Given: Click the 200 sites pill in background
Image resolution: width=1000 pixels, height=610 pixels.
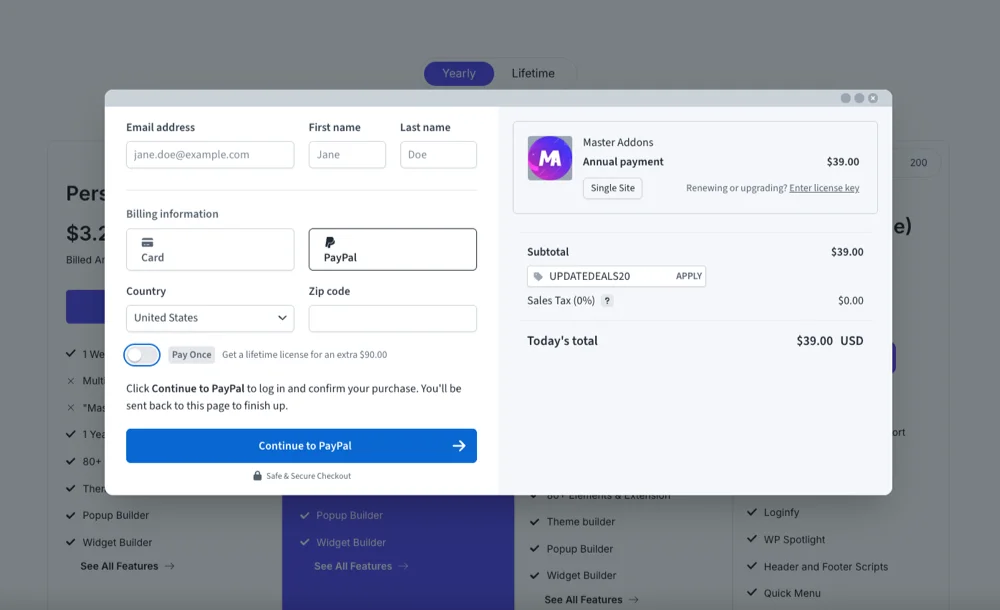Looking at the screenshot, I should point(918,163).
